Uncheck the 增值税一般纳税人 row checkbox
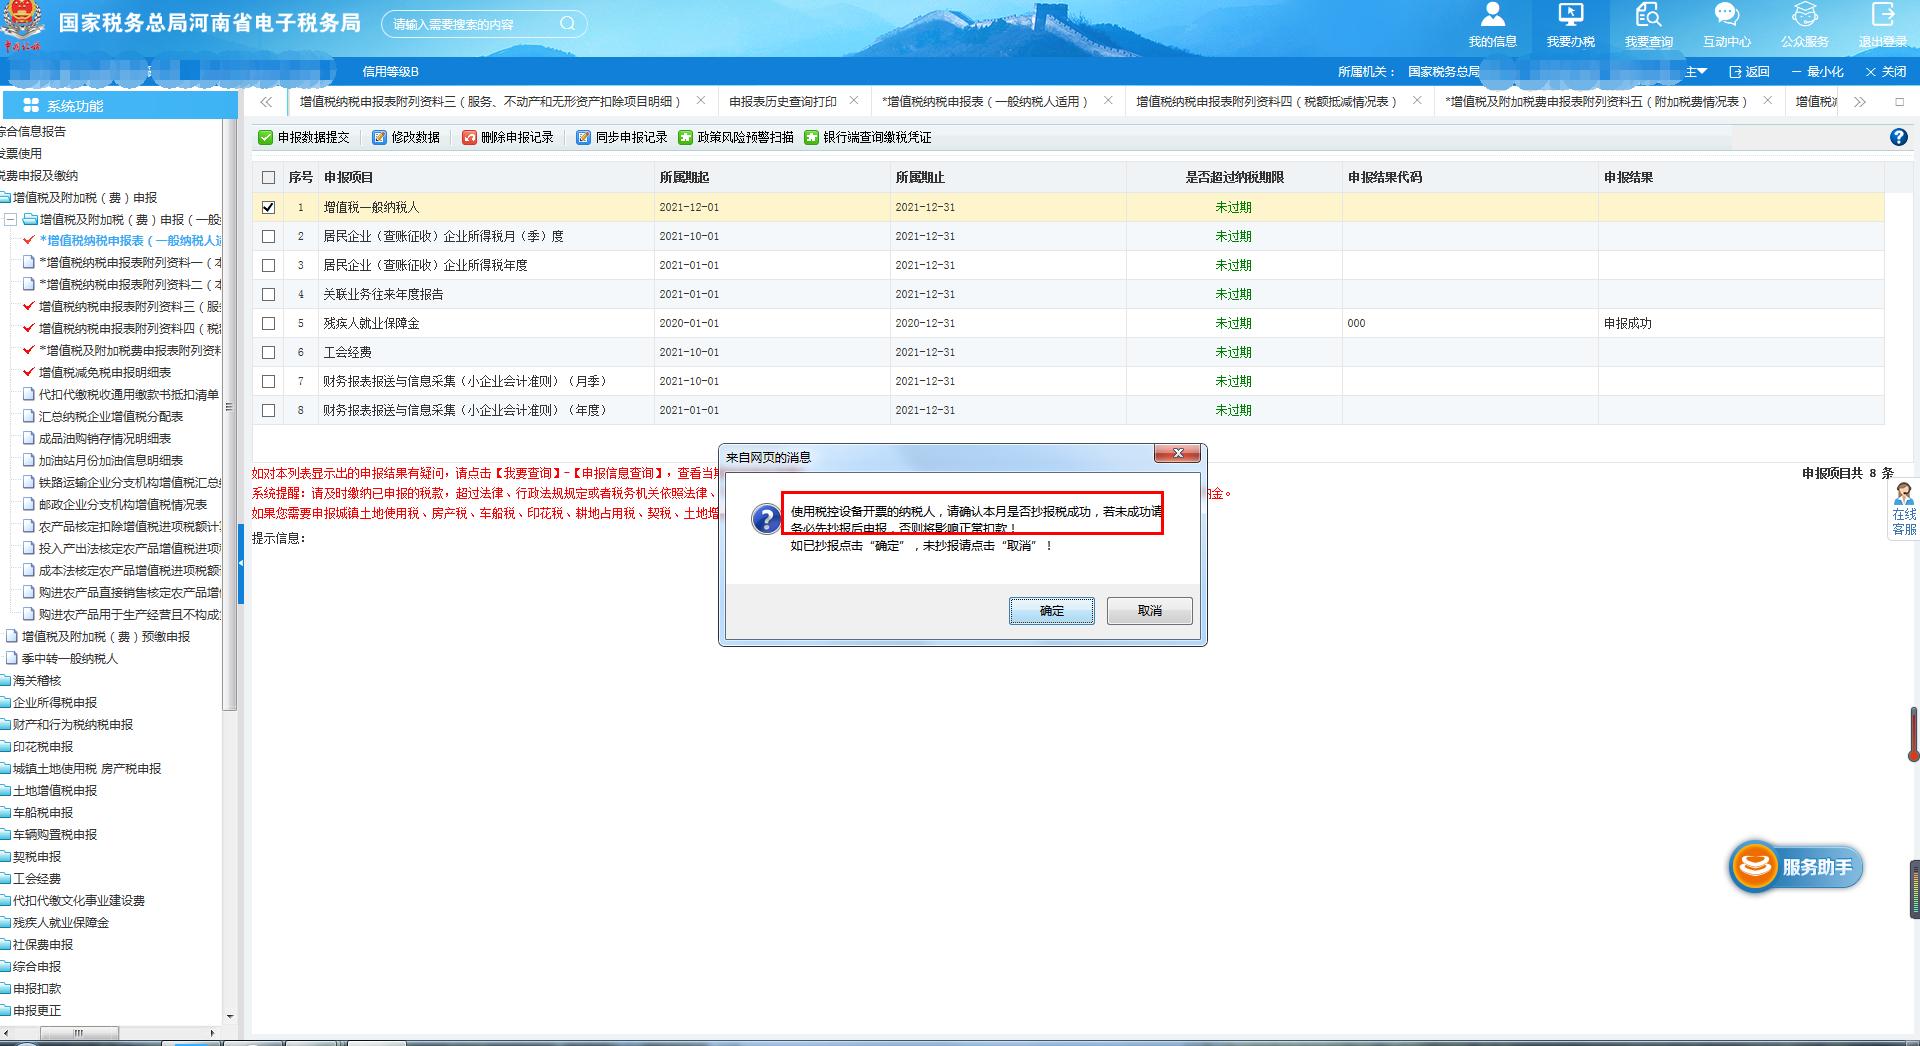This screenshot has height=1046, width=1920. pos(268,207)
